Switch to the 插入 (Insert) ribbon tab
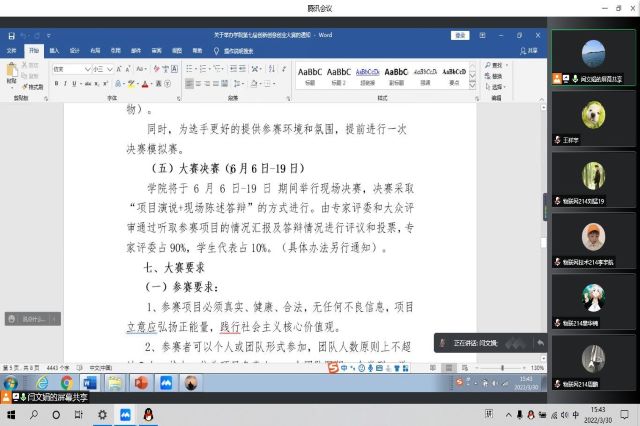The image size is (640, 426). [54, 48]
